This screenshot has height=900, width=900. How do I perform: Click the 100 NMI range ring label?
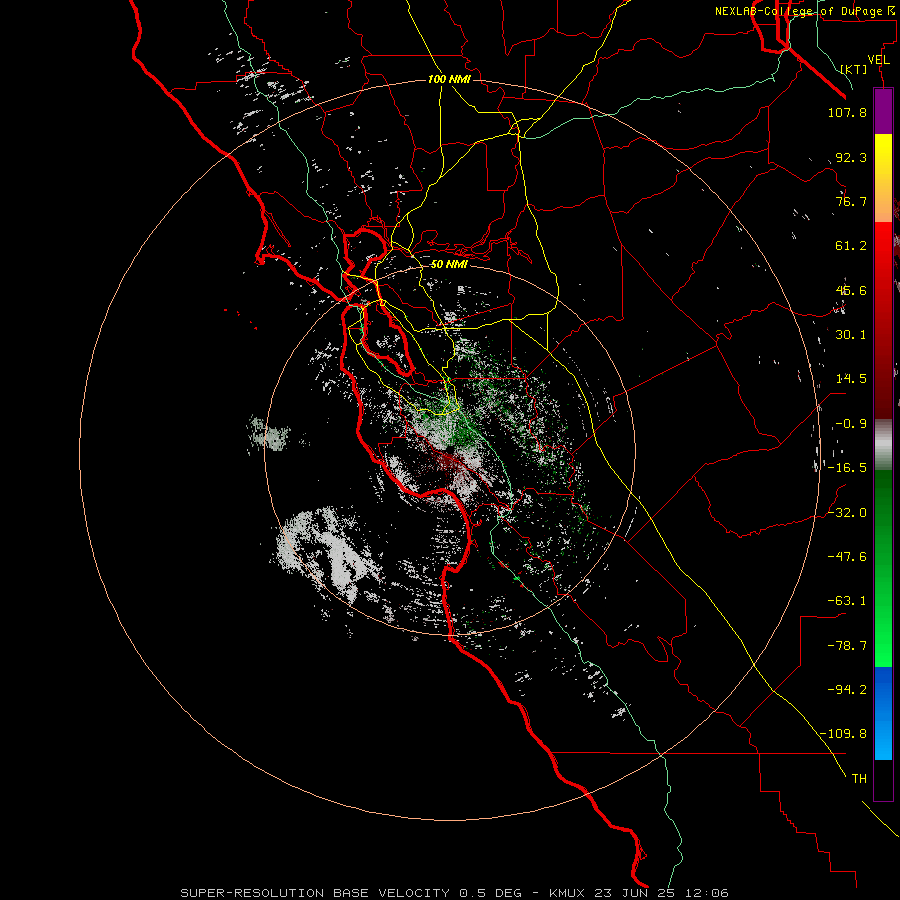(449, 79)
